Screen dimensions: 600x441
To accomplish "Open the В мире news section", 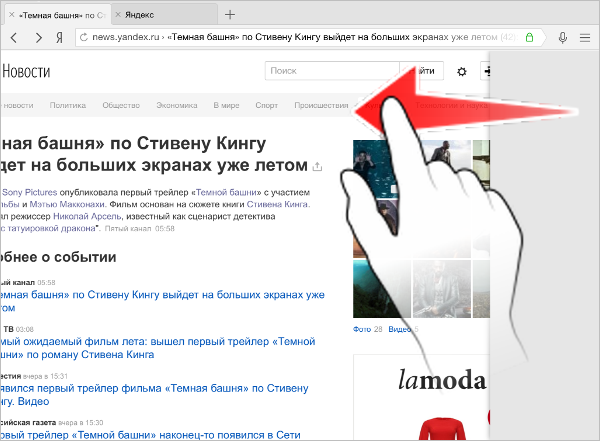I will [226, 105].
